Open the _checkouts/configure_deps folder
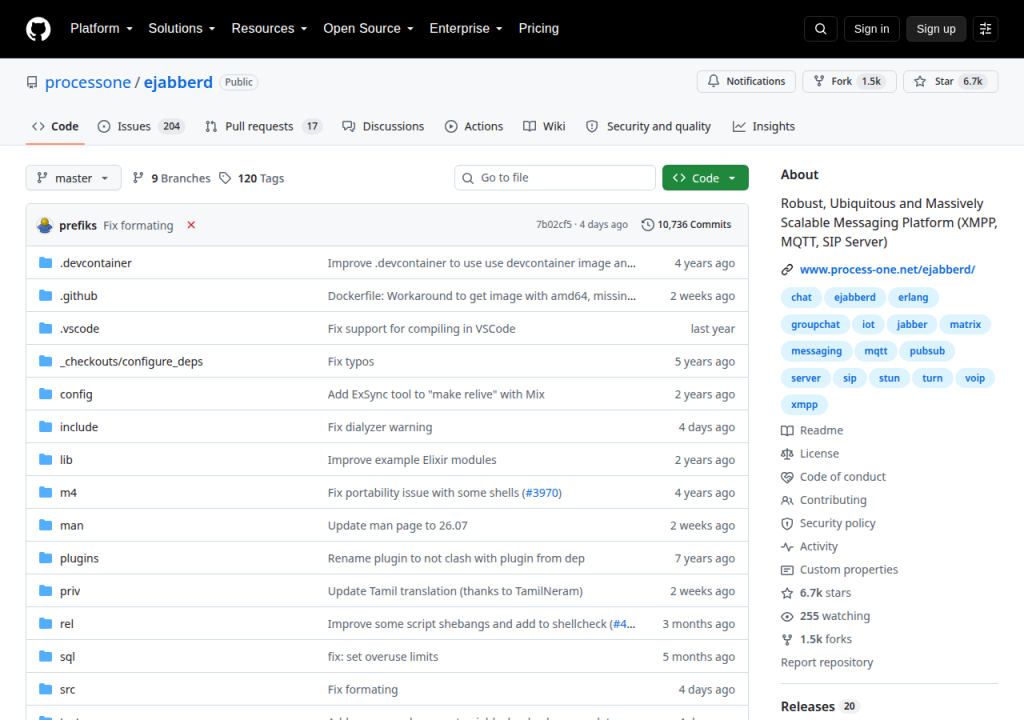 point(131,361)
